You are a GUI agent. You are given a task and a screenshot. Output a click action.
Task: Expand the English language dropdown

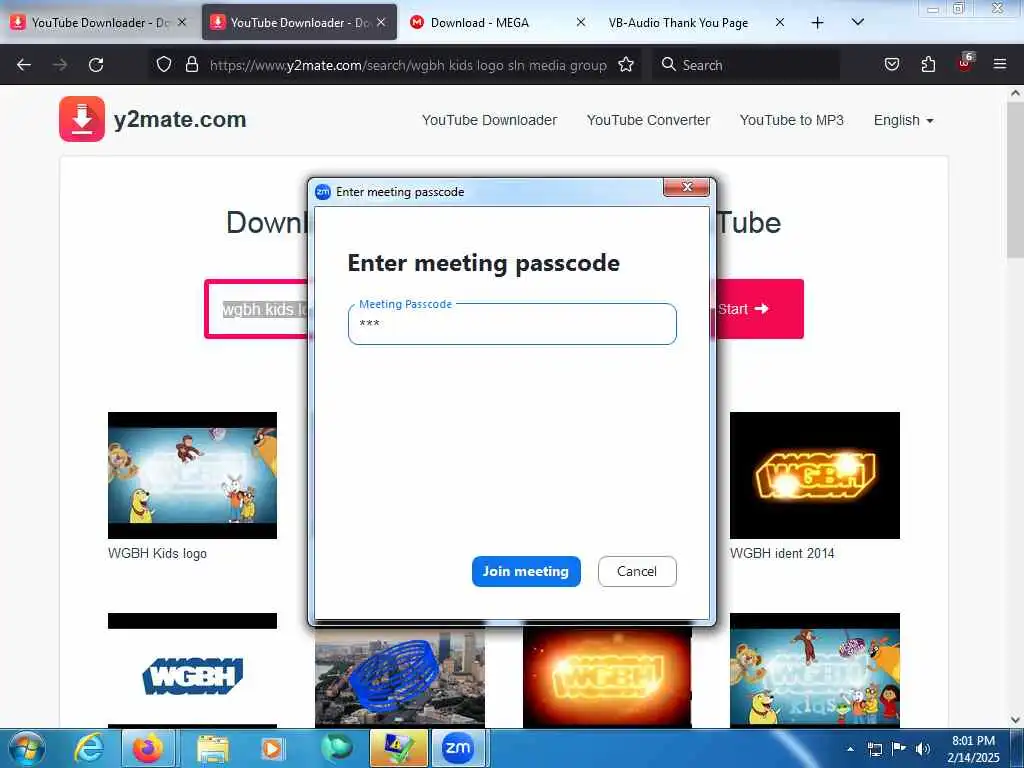click(903, 120)
